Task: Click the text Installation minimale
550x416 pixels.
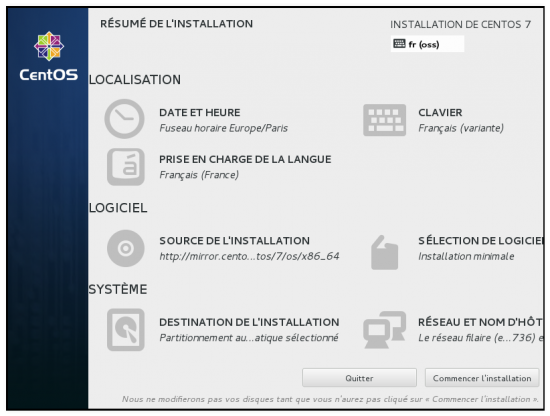Action: click(x=466, y=256)
